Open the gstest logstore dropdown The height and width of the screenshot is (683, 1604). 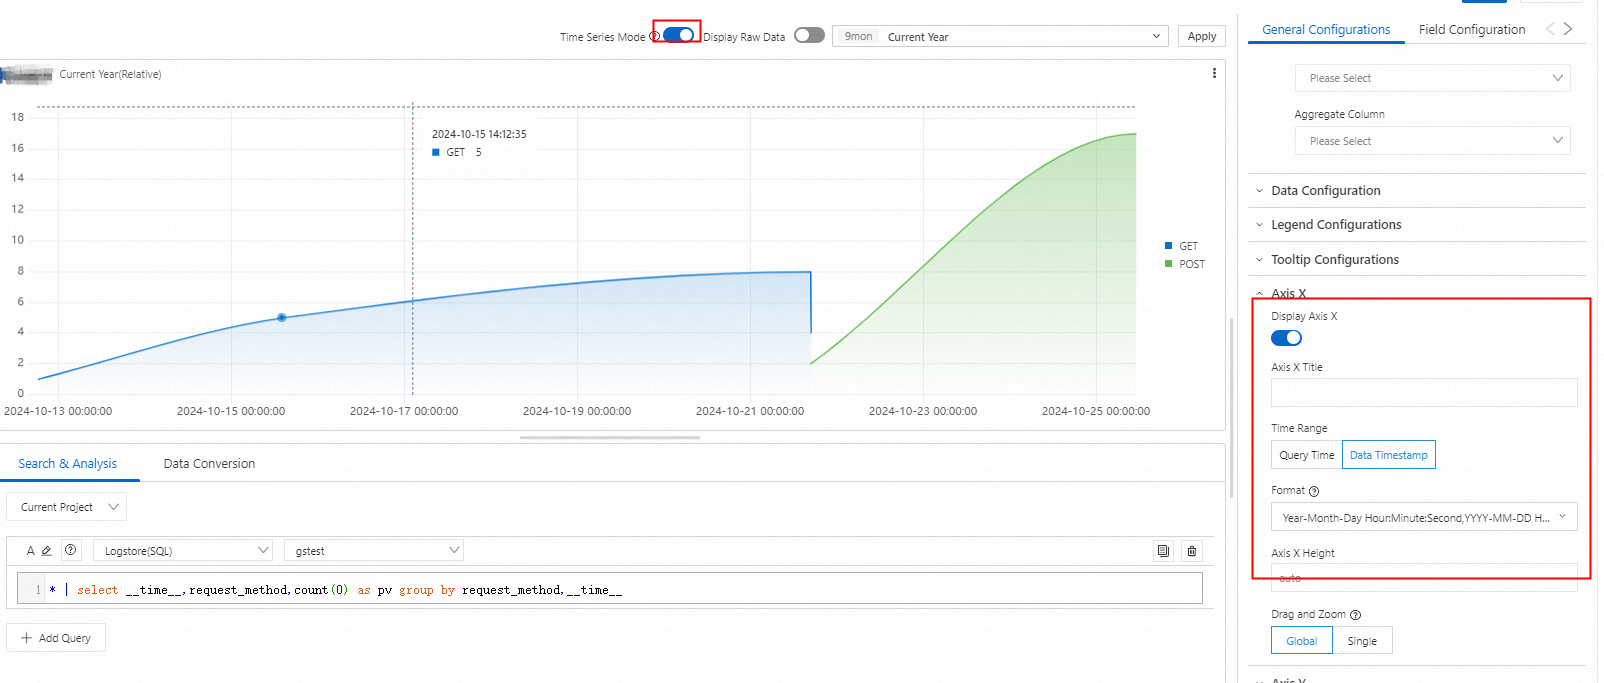click(374, 550)
